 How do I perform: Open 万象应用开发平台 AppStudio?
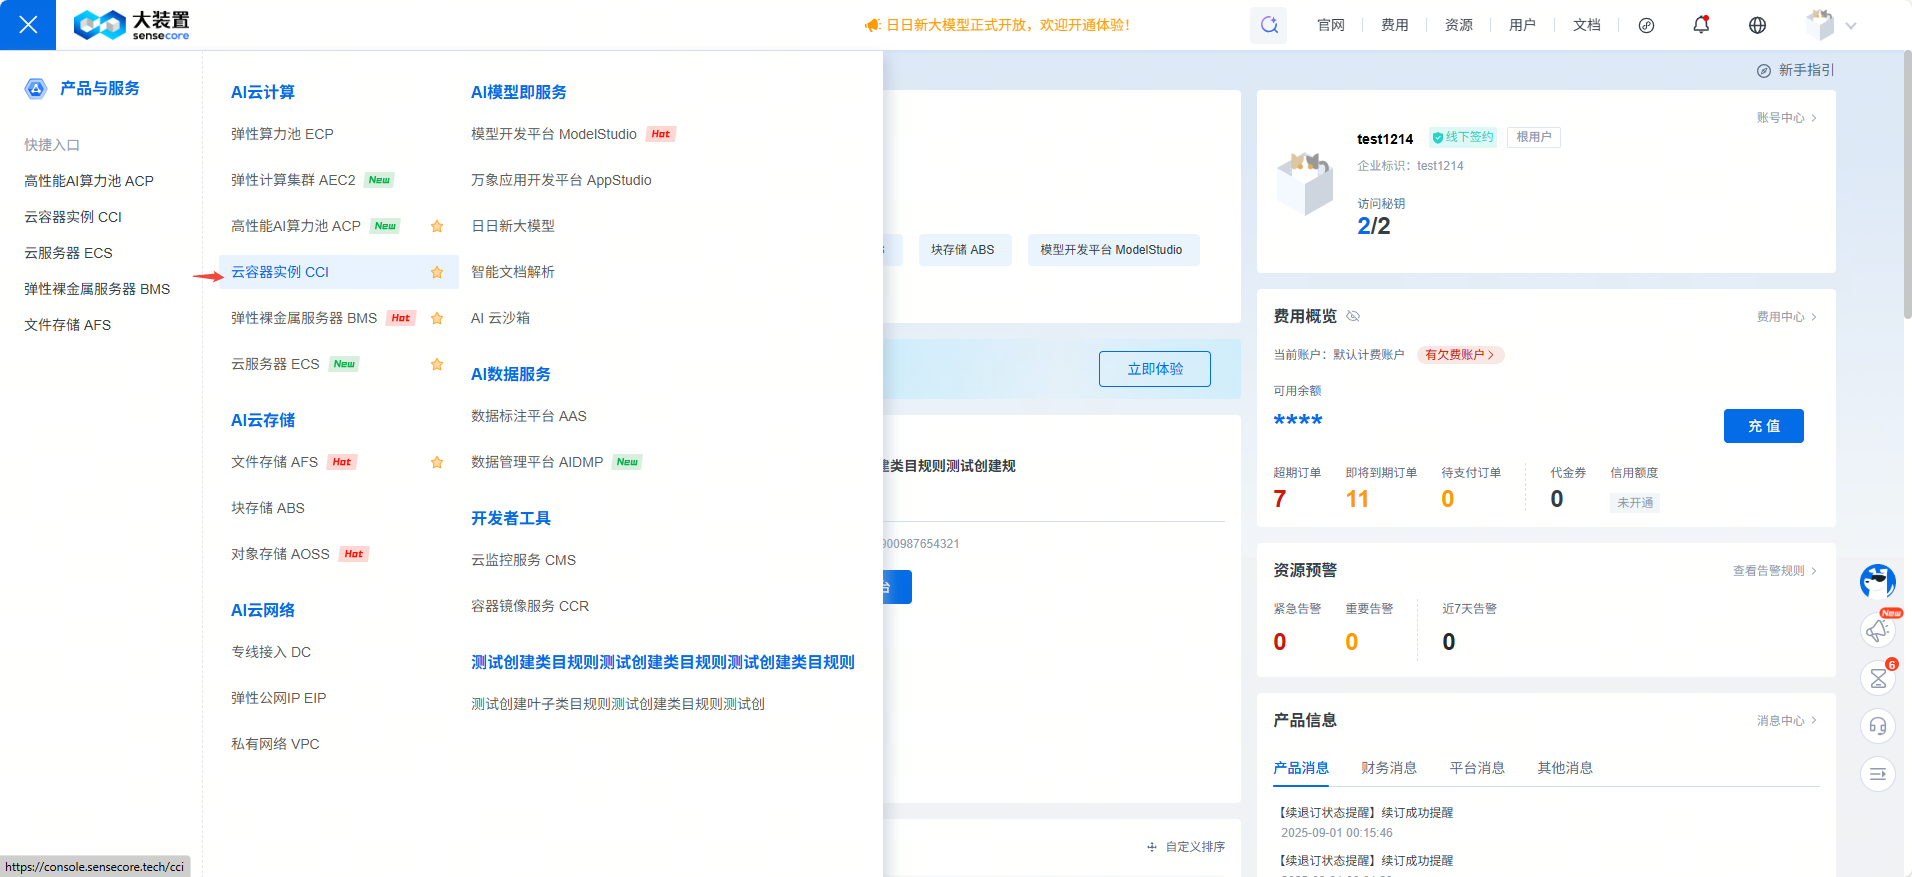(x=561, y=180)
